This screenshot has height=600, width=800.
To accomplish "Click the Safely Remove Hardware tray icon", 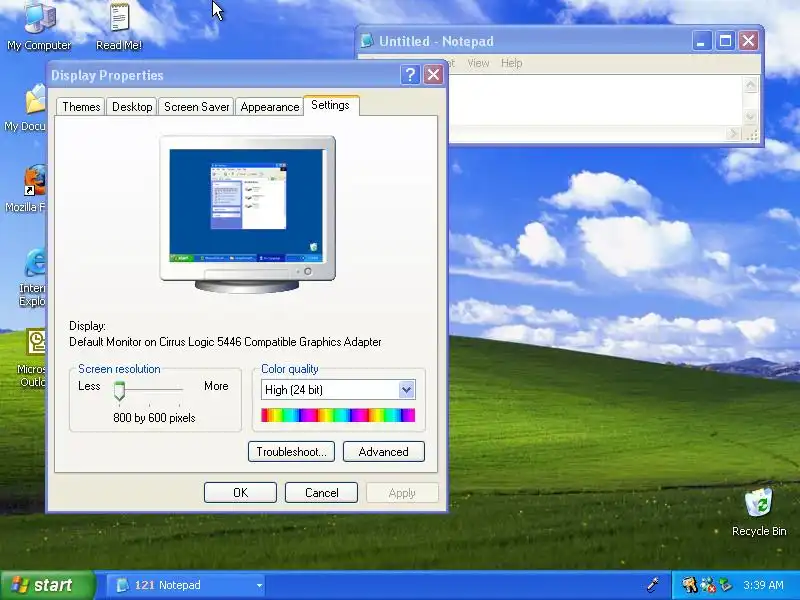I will click(x=725, y=585).
